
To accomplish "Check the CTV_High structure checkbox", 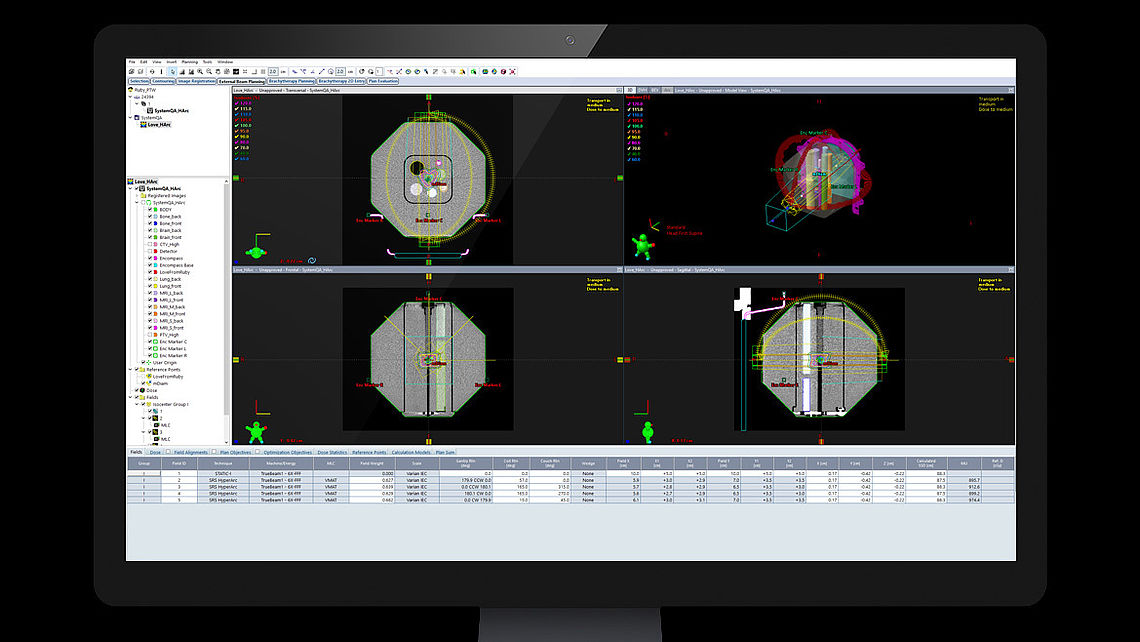I will tap(150, 242).
